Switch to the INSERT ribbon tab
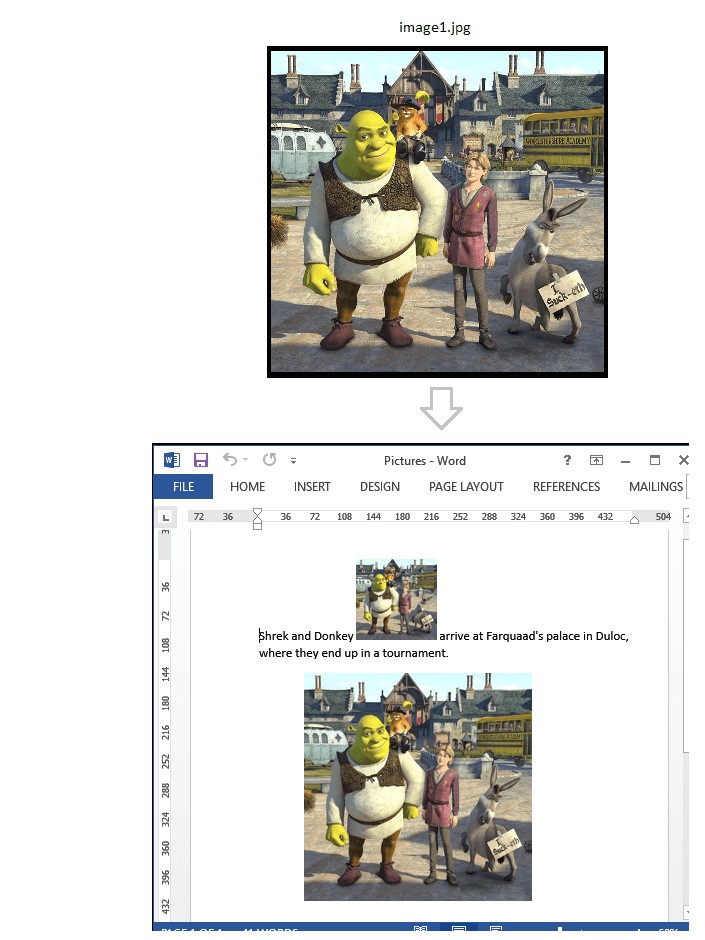 click(312, 487)
